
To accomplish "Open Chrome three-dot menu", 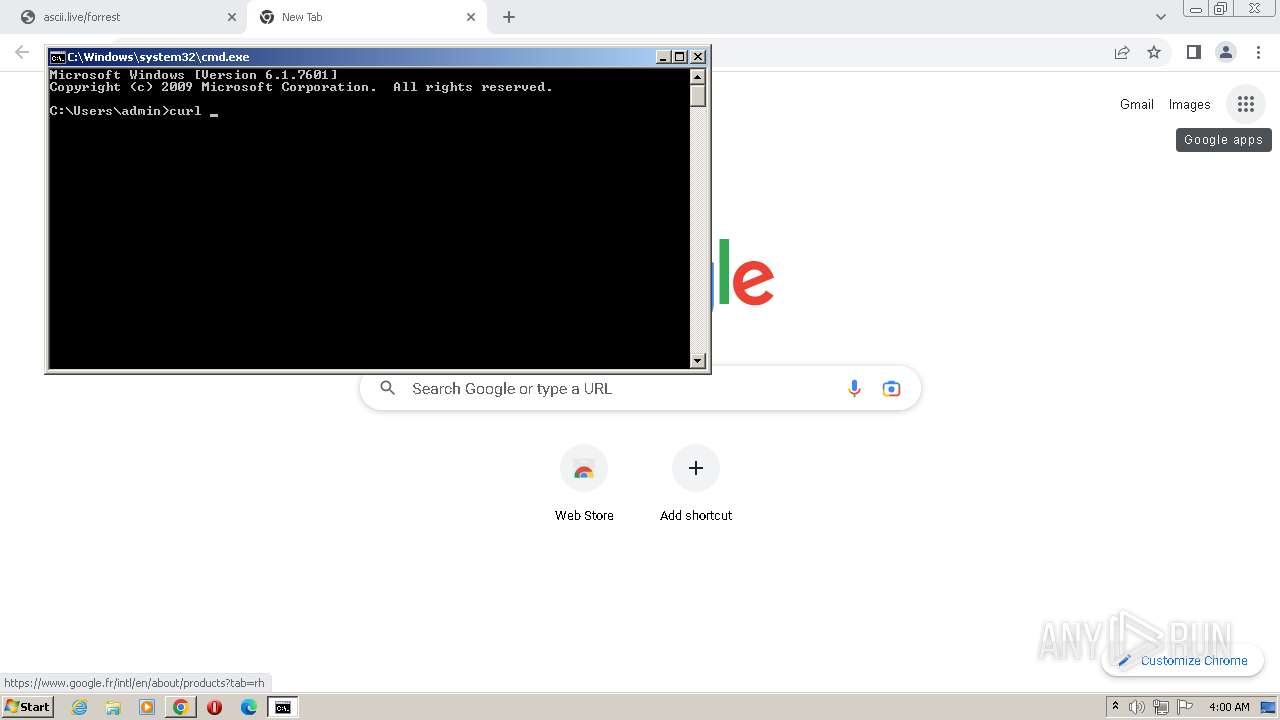I will [x=1258, y=52].
